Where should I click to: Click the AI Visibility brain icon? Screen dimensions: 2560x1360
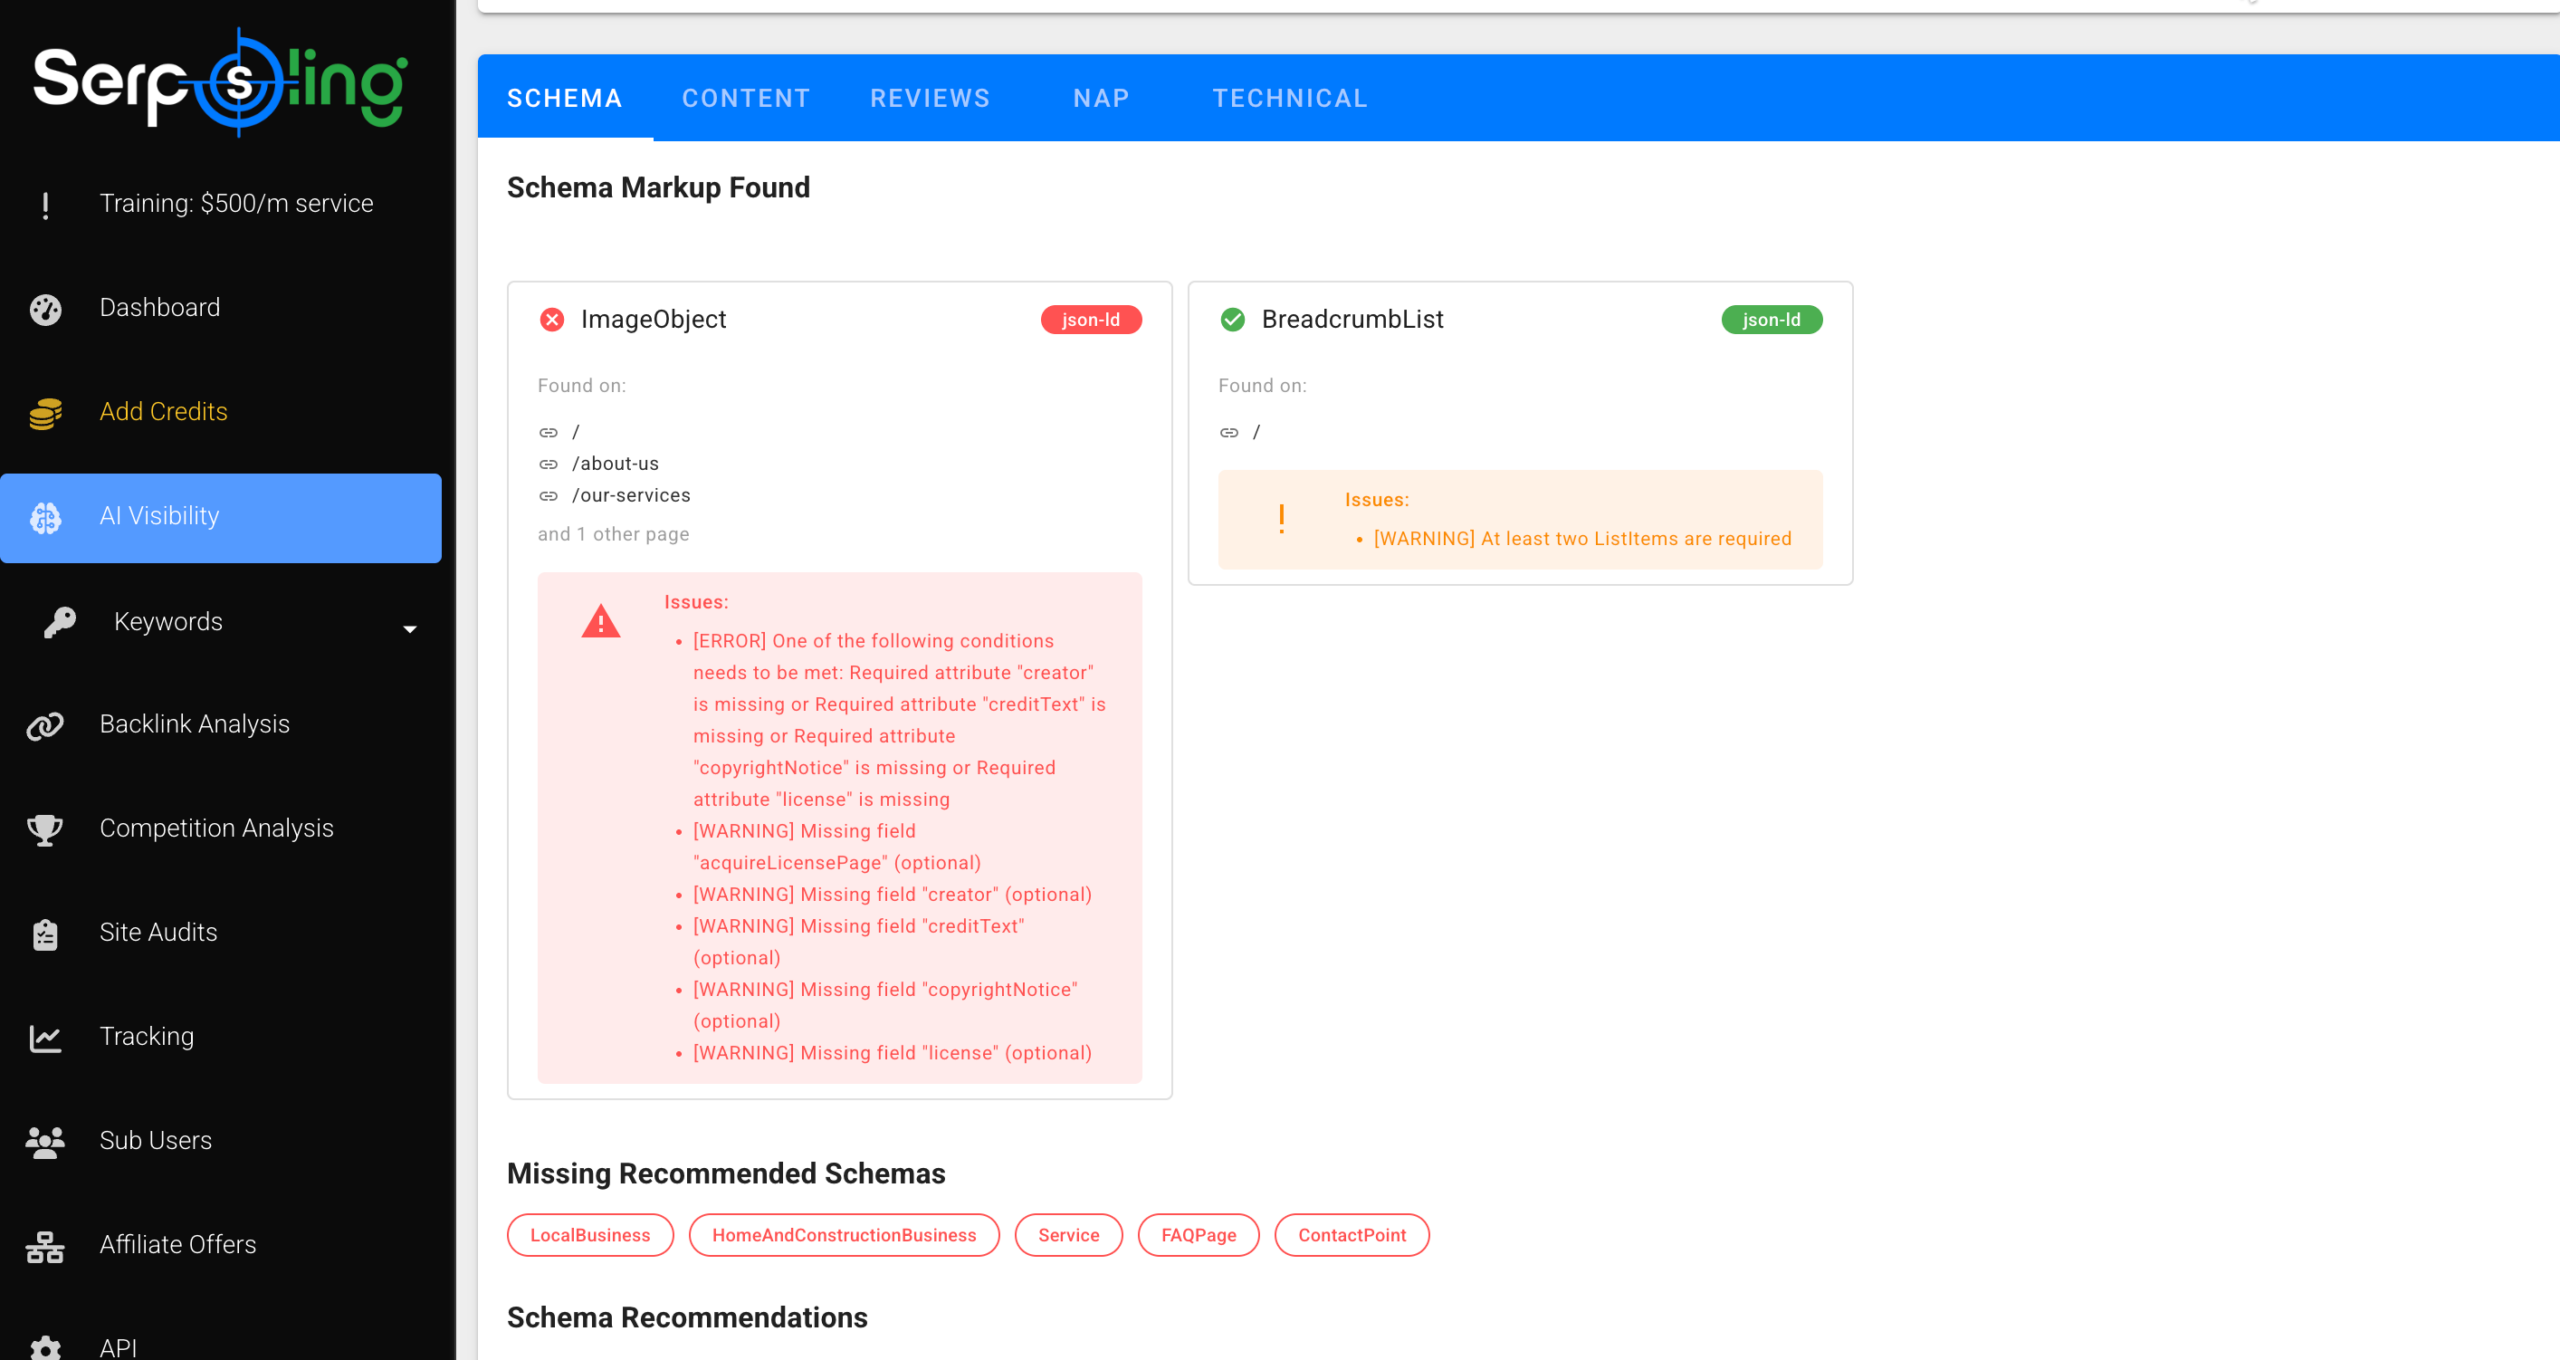click(45, 517)
